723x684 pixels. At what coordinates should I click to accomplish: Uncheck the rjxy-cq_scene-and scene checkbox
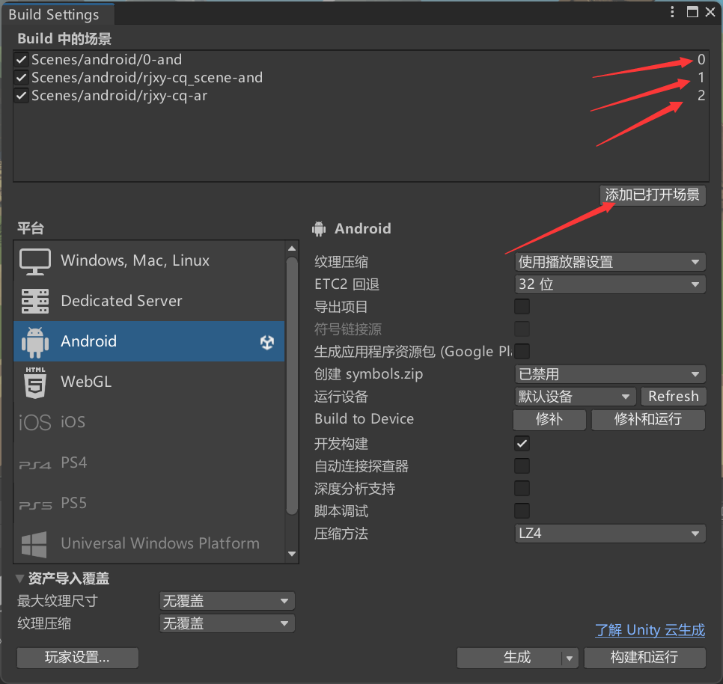(x=21, y=77)
